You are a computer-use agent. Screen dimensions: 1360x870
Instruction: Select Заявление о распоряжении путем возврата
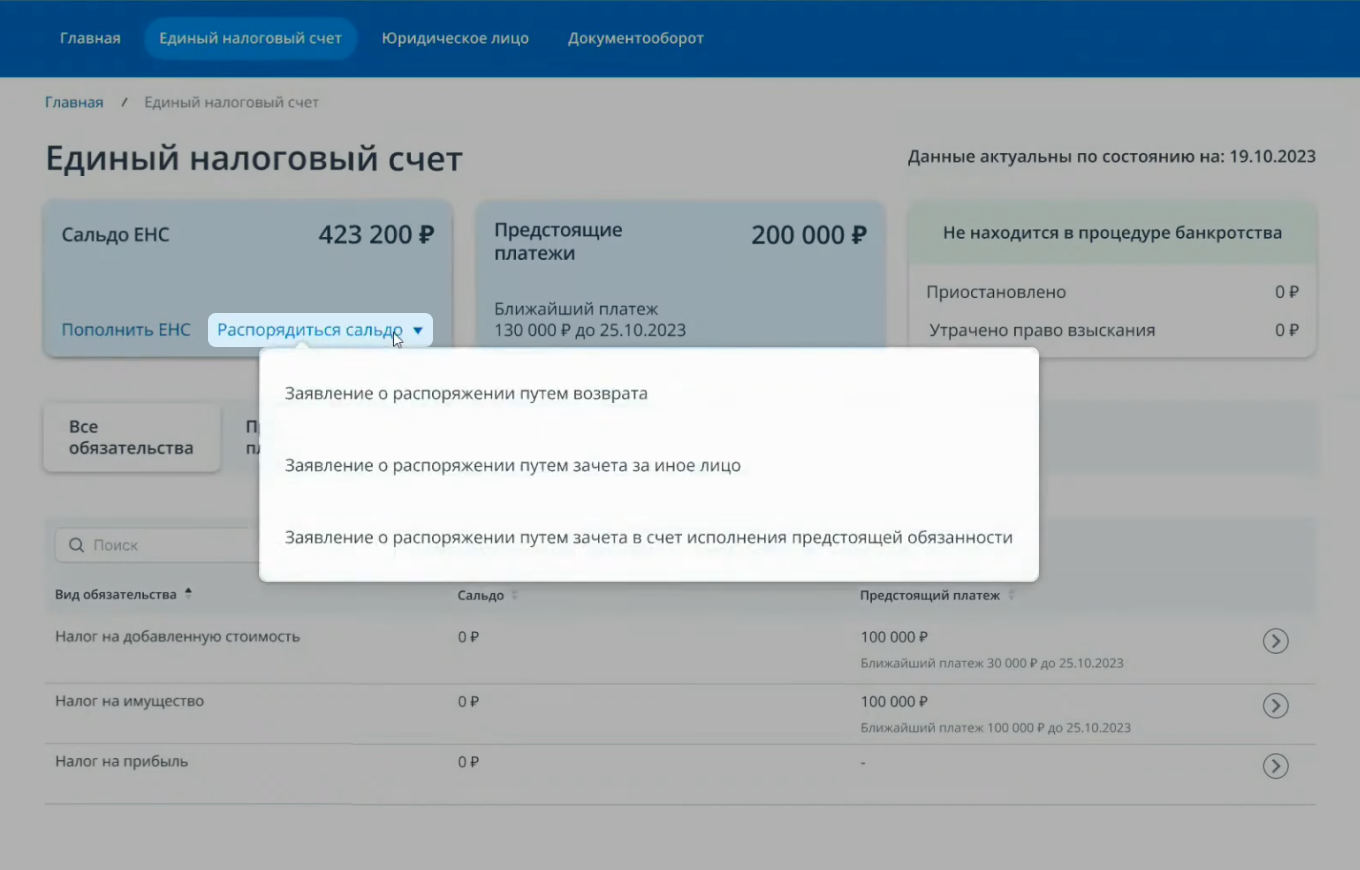click(x=468, y=393)
